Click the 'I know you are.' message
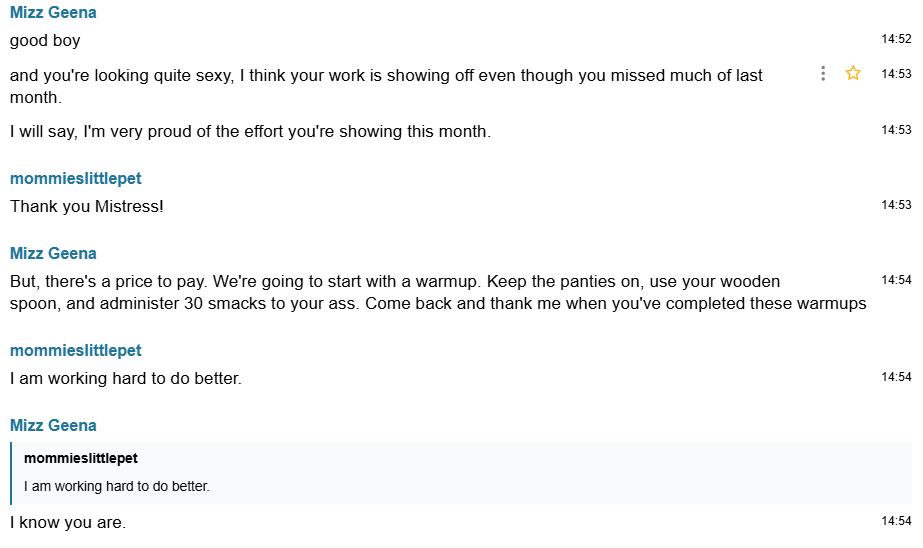The image size is (923, 548). [x=68, y=522]
